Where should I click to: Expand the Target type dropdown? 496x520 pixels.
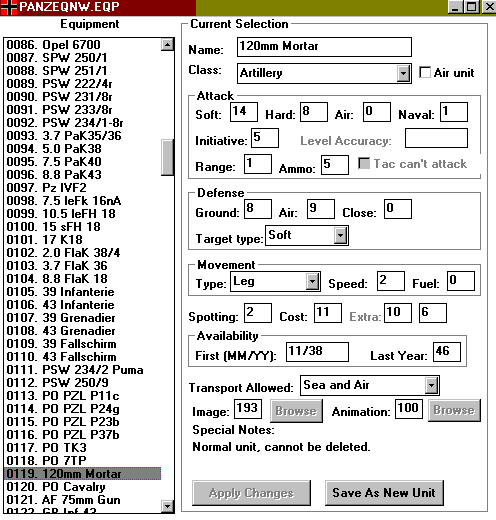(x=340, y=236)
